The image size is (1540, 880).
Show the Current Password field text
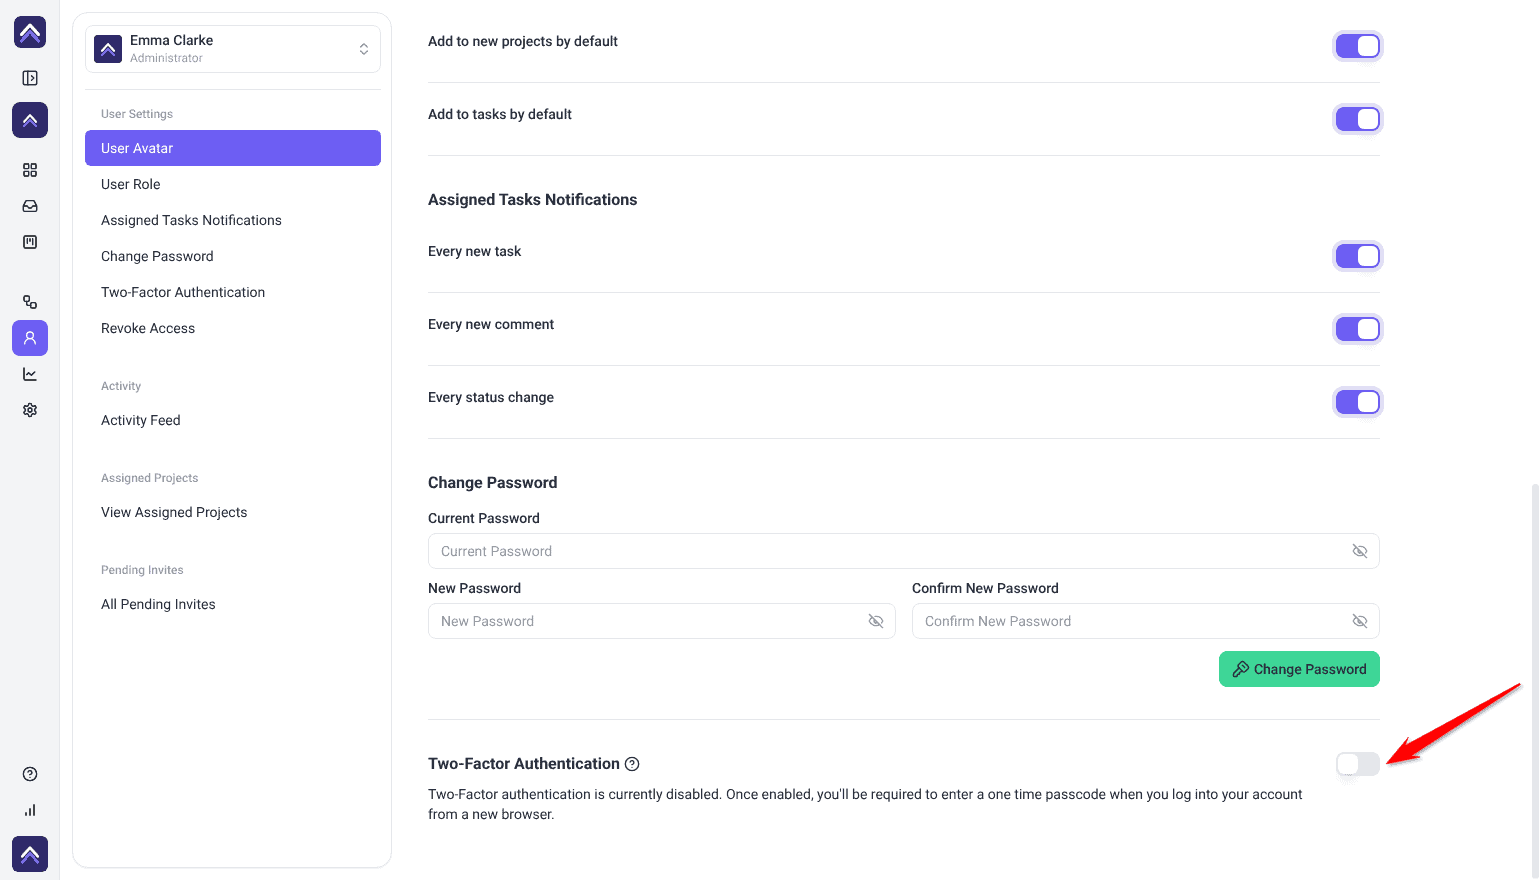(x=1360, y=551)
